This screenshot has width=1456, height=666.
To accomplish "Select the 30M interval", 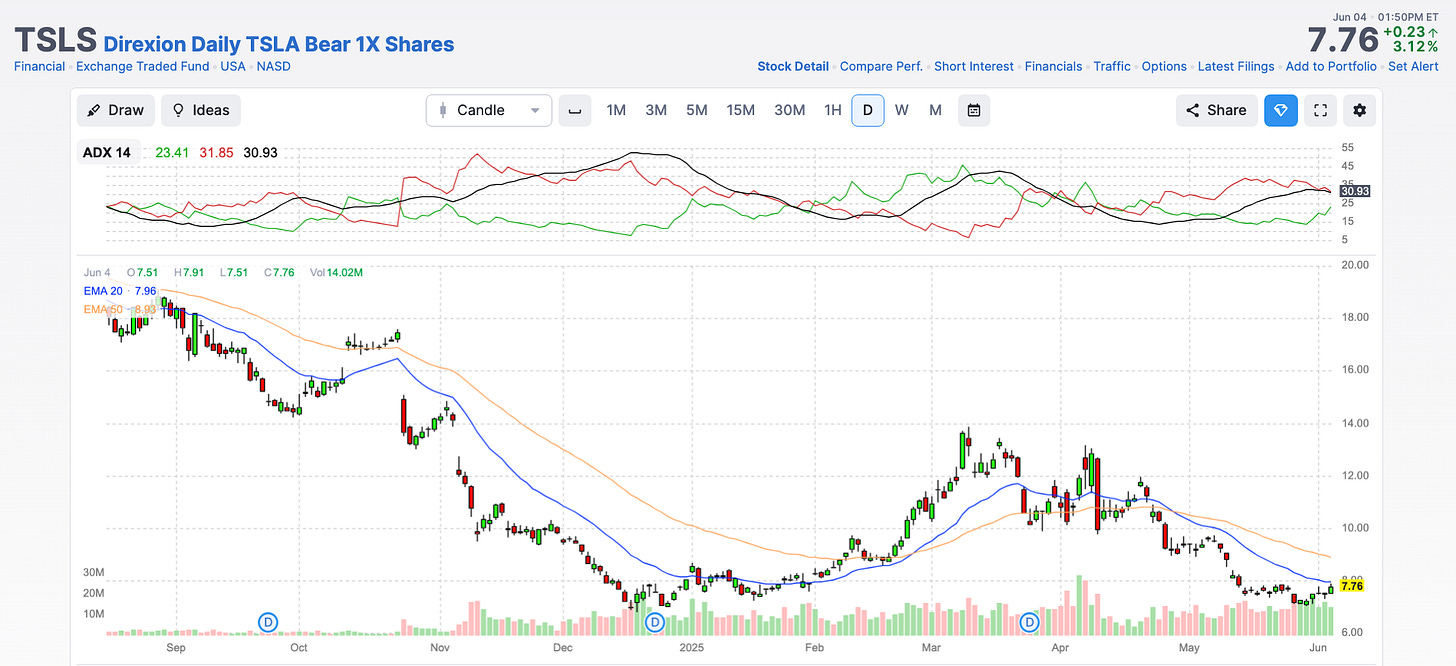I will (790, 110).
